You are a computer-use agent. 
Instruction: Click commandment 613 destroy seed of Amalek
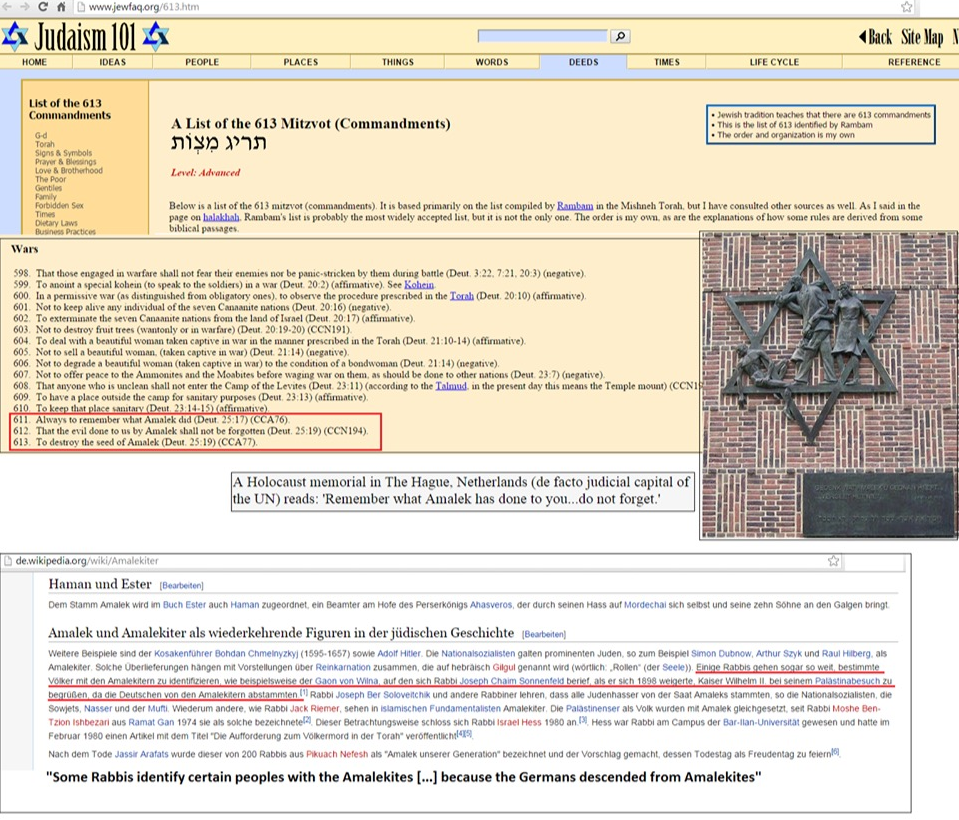click(x=135, y=442)
